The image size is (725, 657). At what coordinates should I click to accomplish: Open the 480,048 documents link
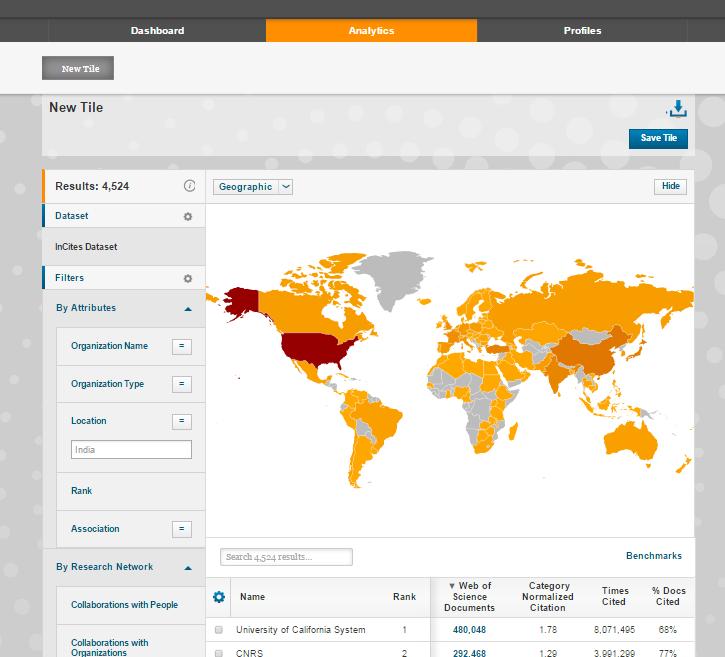click(x=469, y=630)
